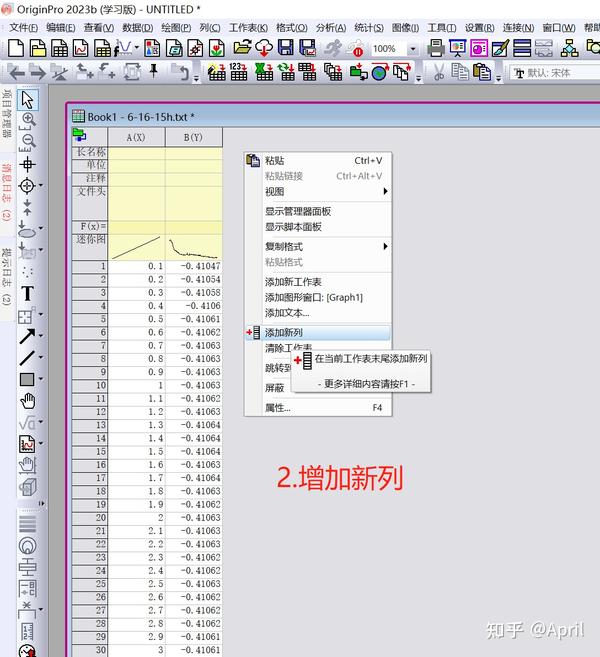Expand the 复制格式 submenu
Viewport: 600px width, 657px height.
[x=326, y=246]
